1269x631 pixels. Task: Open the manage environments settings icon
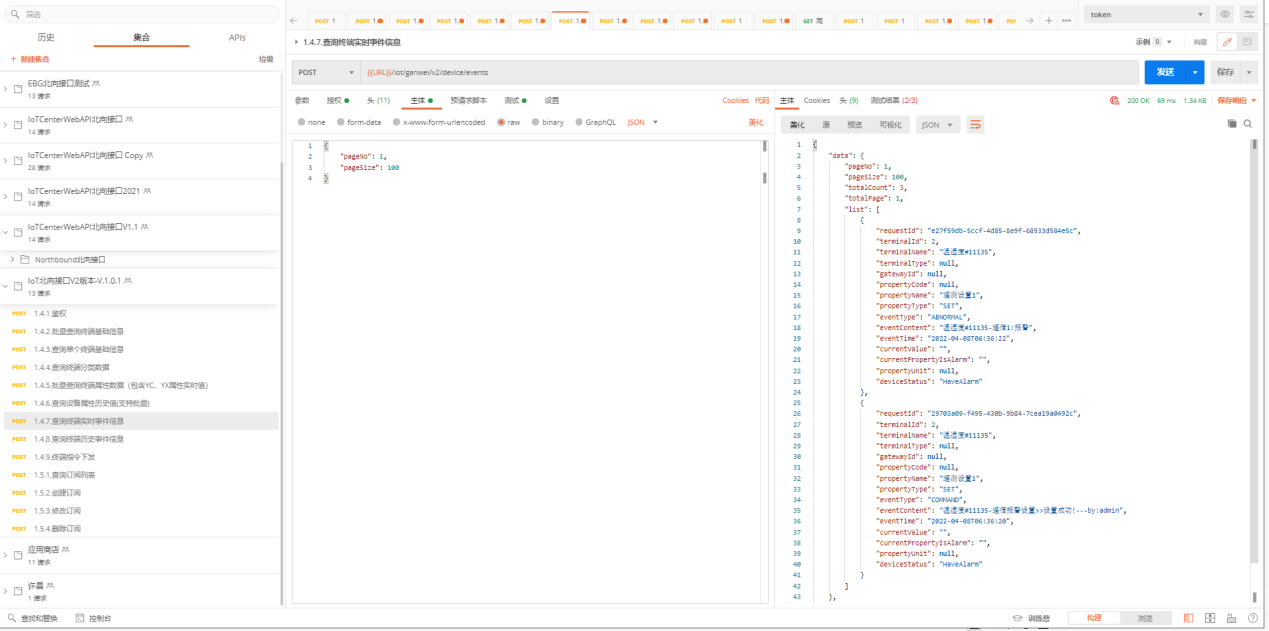(x=1249, y=15)
